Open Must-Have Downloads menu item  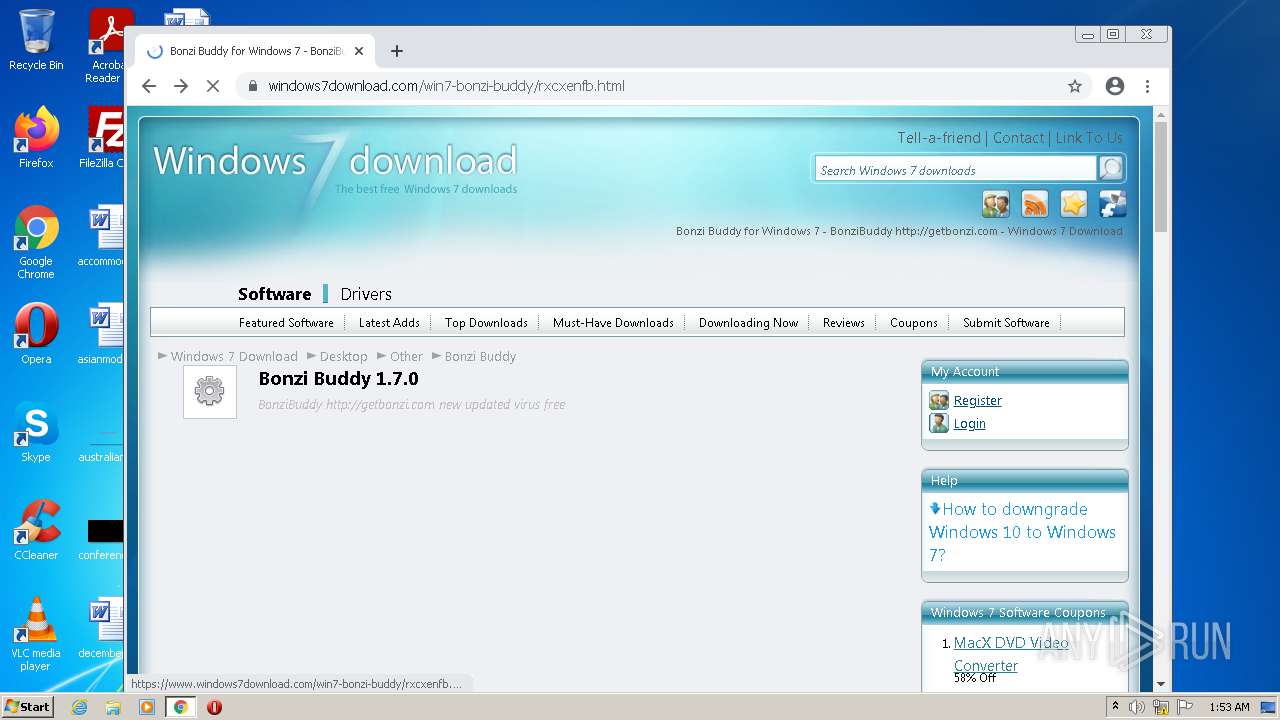coord(613,322)
